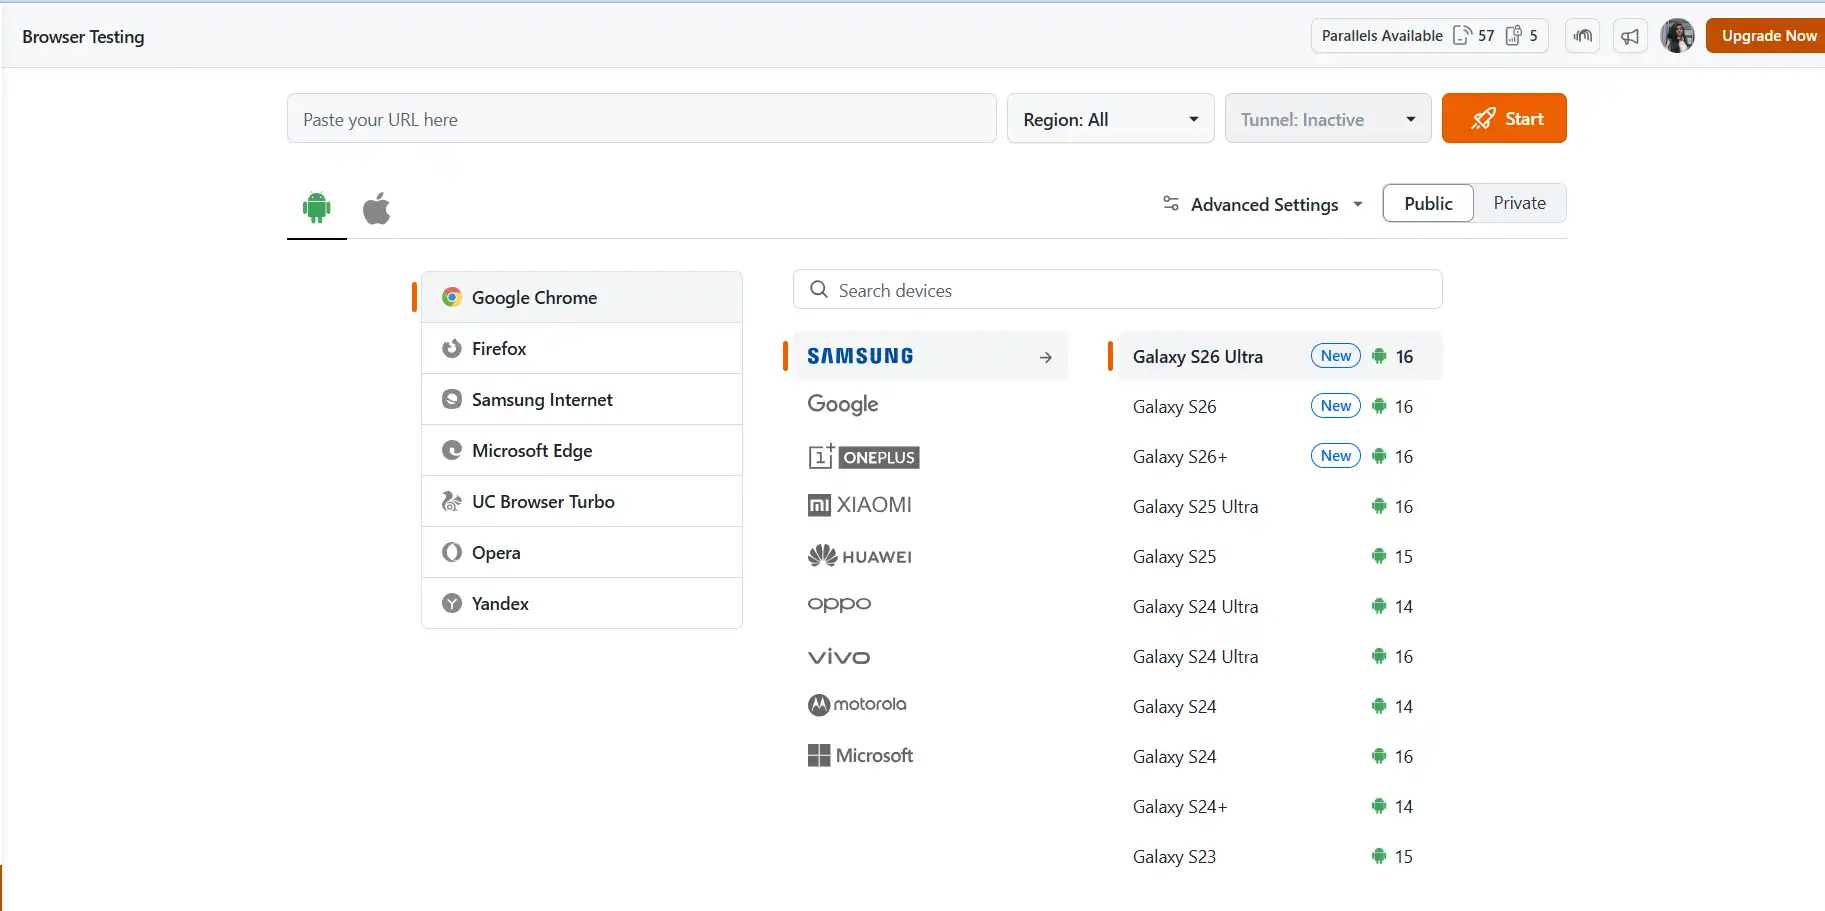1825x911 pixels.
Task: Click the parallels count 5 icon
Action: coord(1514,36)
